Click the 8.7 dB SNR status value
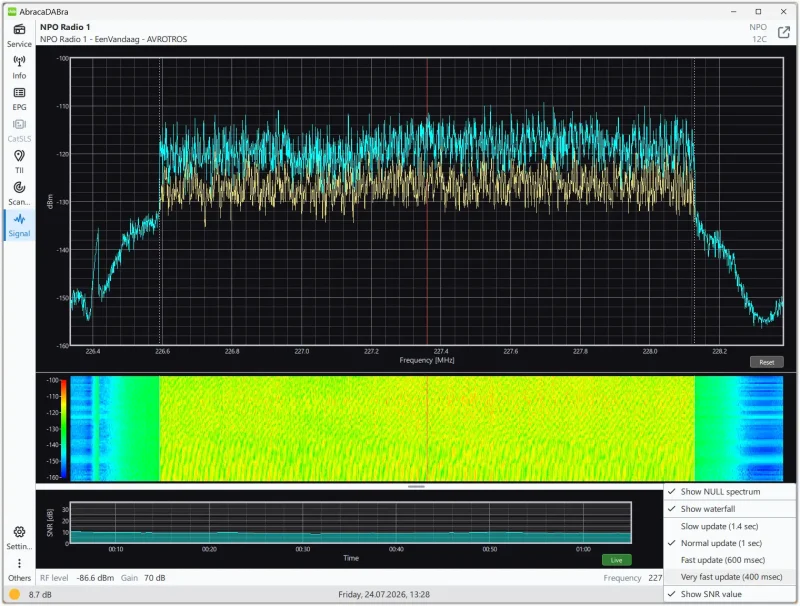This screenshot has width=800, height=606. [40, 595]
